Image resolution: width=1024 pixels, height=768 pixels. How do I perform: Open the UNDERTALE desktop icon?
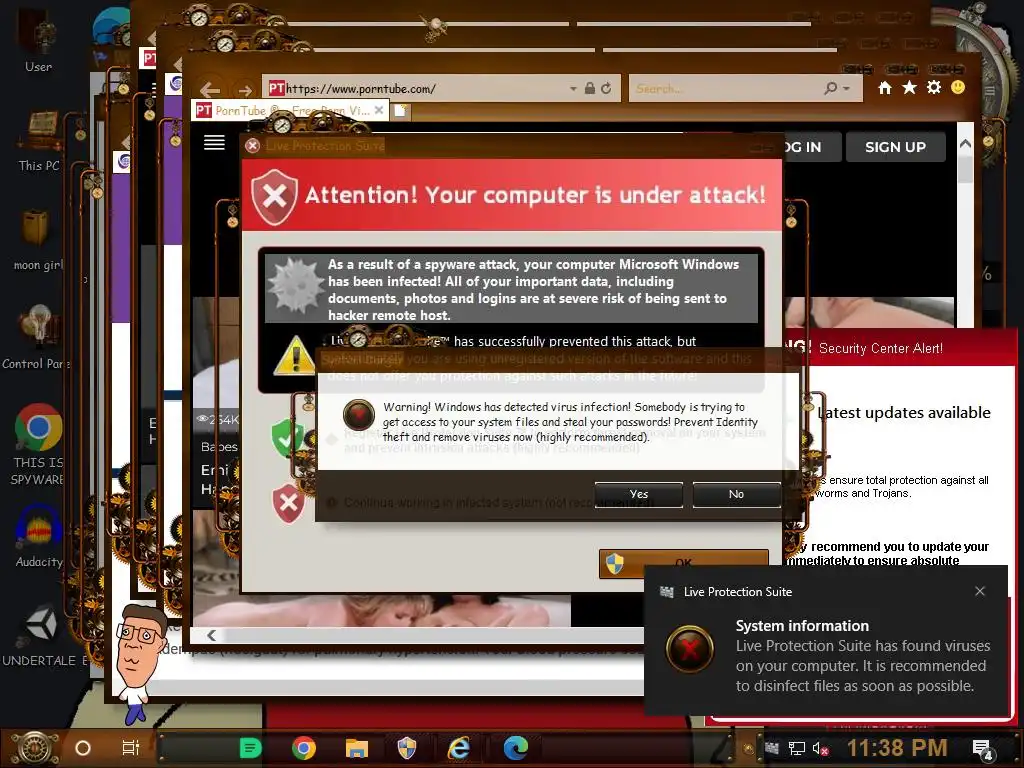[43, 633]
